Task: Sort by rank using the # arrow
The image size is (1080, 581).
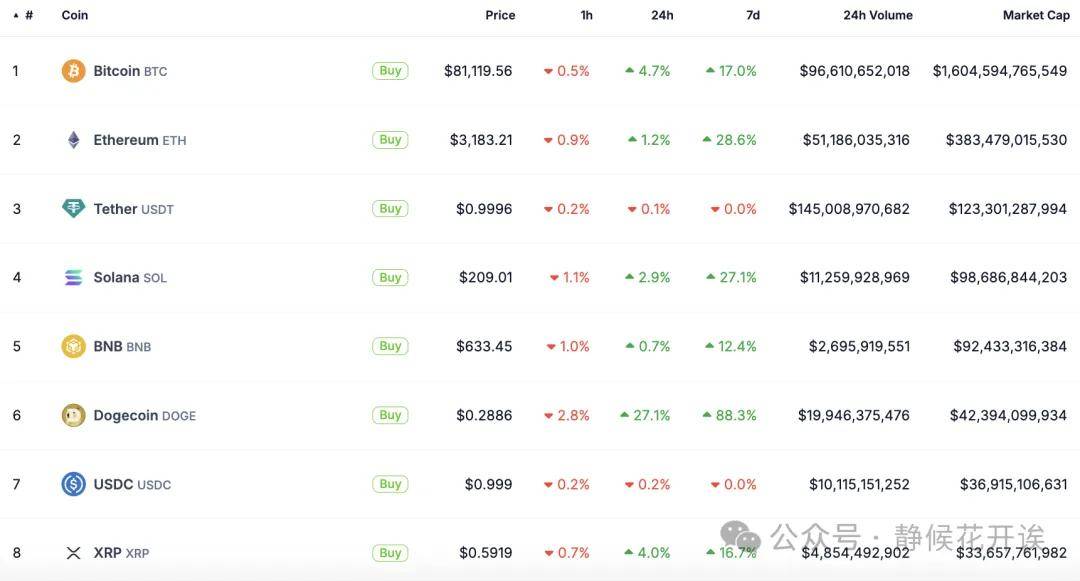Action: pyautogui.click(x=23, y=15)
